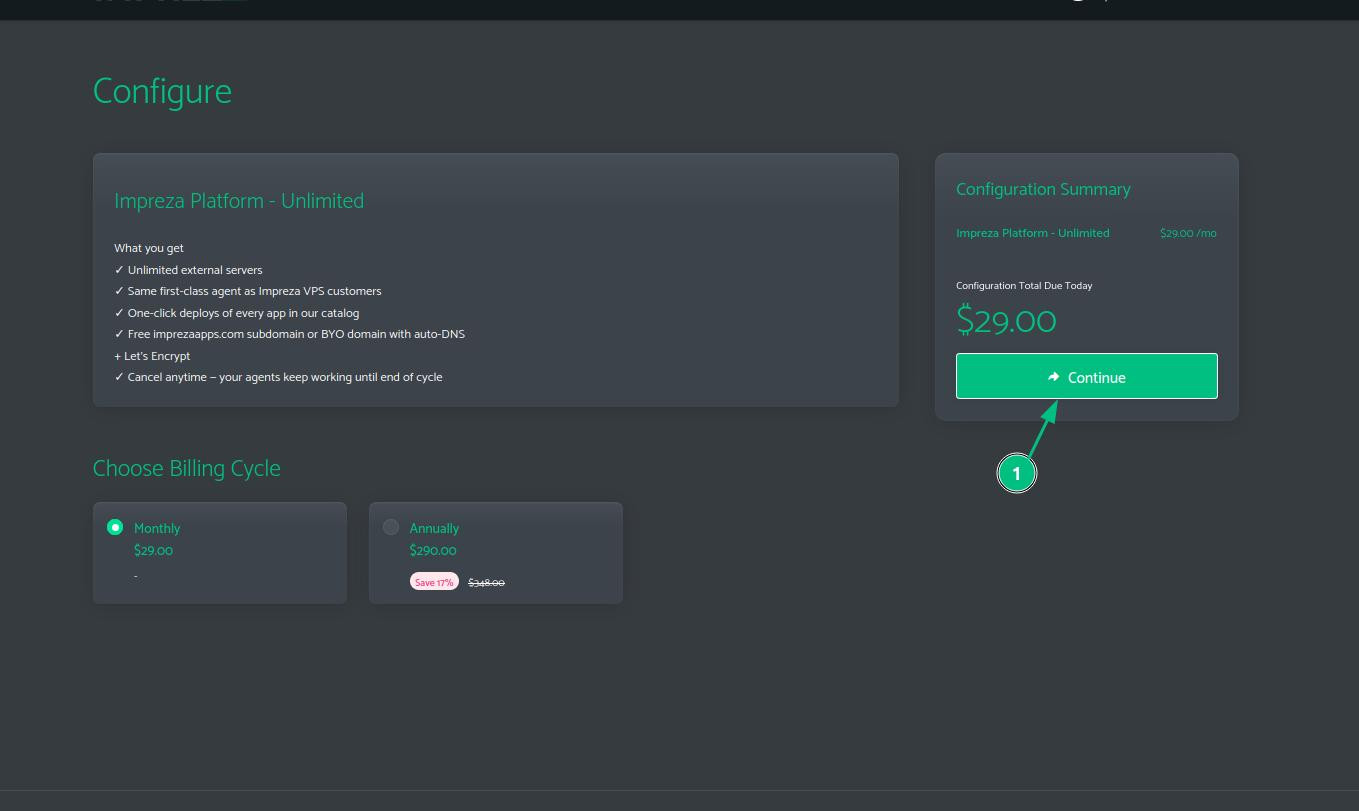
Task: Click the Continue button
Action: 1086,376
